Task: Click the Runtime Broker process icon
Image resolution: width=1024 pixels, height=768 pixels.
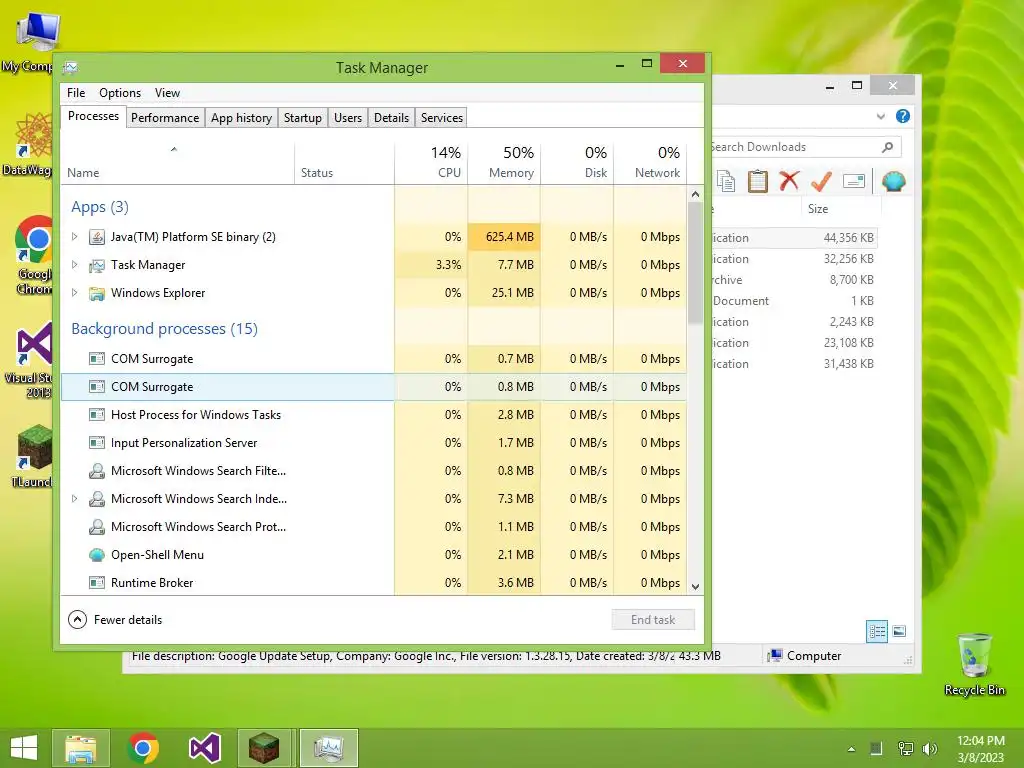Action: click(97, 583)
